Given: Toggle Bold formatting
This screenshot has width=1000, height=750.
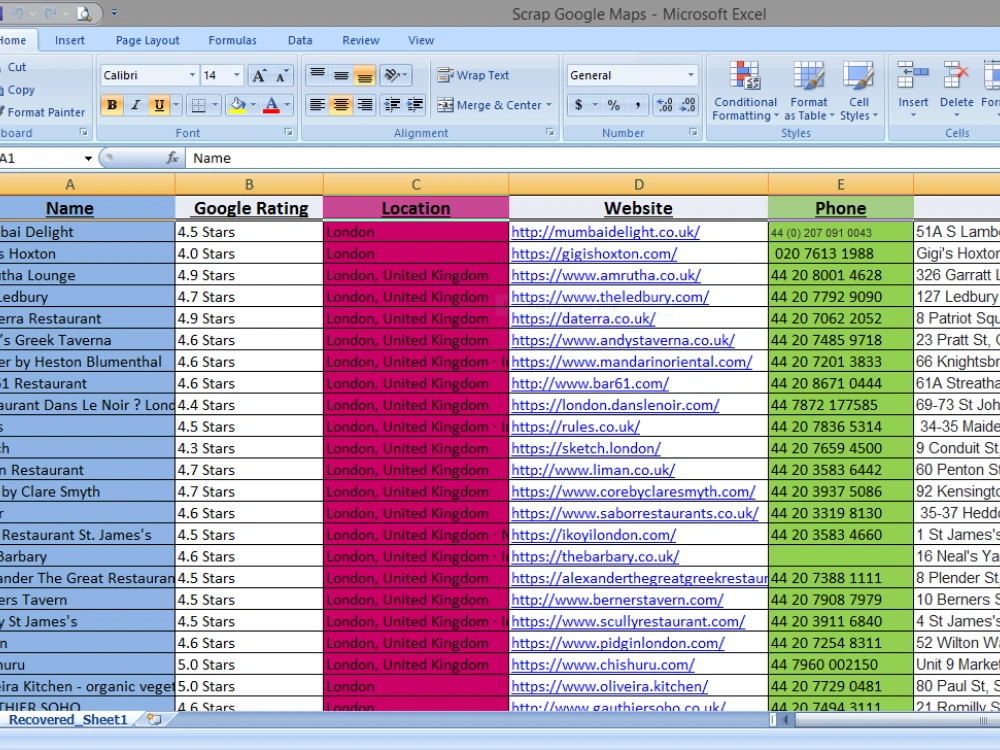Looking at the screenshot, I should 112,105.
